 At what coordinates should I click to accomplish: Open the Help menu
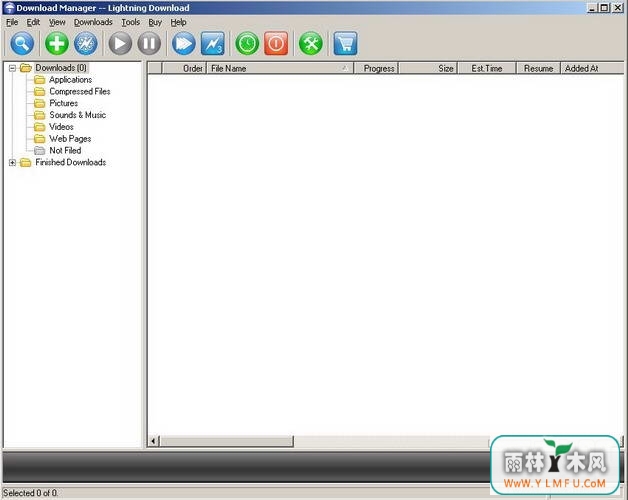pyautogui.click(x=178, y=22)
